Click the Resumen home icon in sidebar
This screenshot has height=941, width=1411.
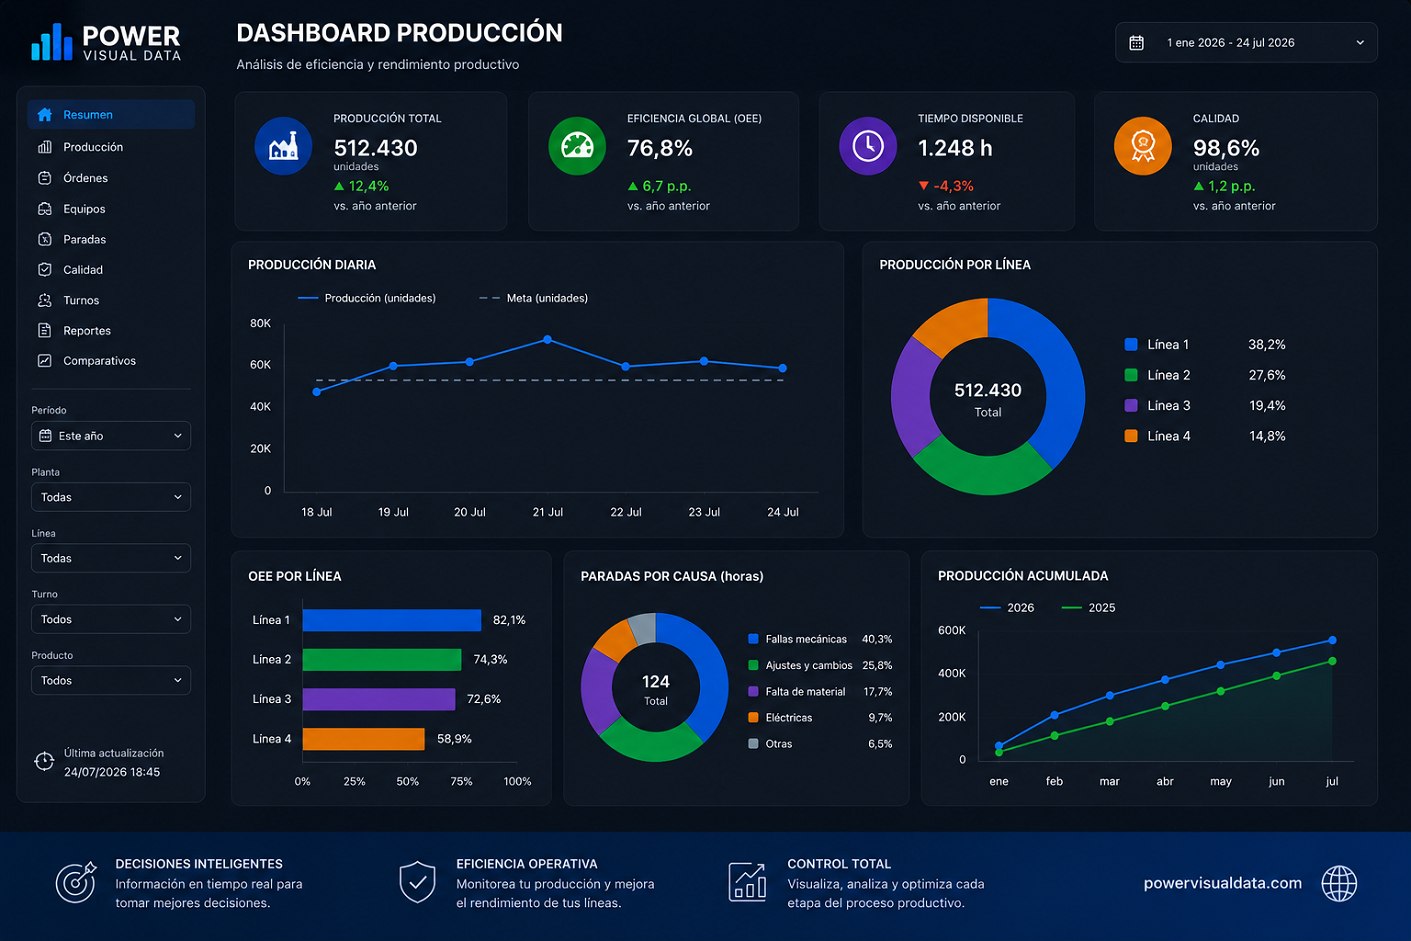pos(45,115)
